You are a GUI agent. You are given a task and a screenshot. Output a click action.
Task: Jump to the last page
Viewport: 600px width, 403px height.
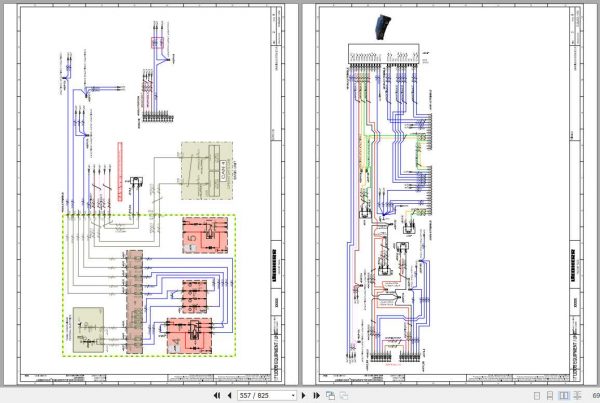coord(316,395)
